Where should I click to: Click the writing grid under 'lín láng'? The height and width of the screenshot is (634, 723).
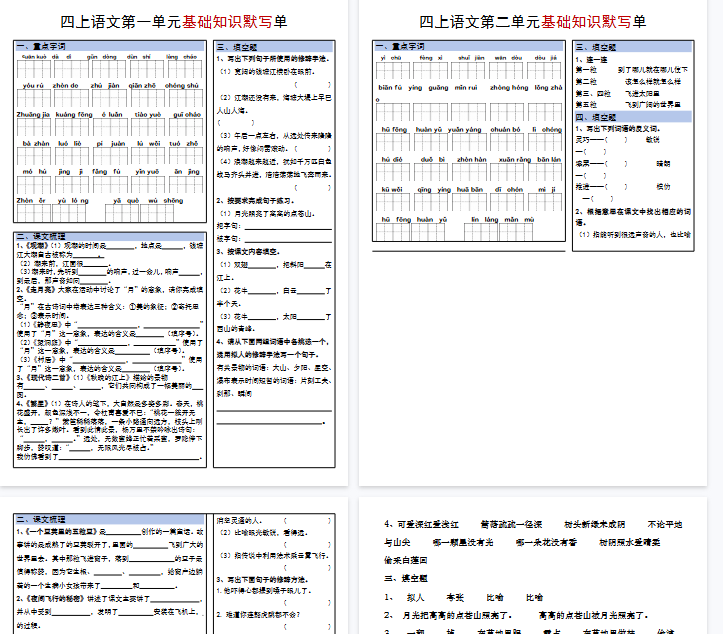(x=481, y=232)
